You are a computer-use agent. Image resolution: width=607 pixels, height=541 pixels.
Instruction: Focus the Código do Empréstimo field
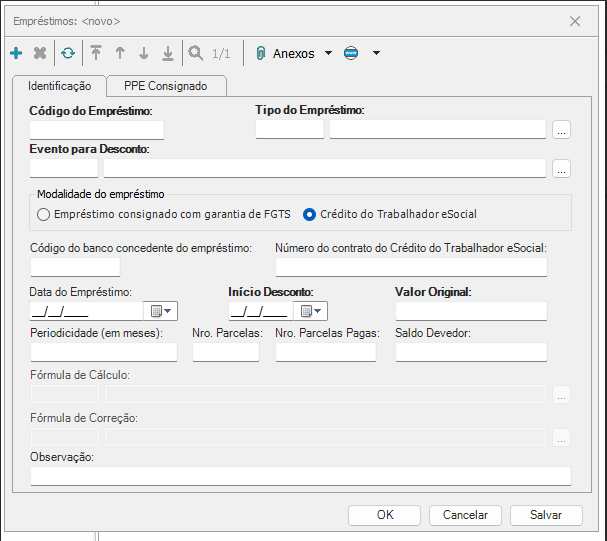[96, 129]
